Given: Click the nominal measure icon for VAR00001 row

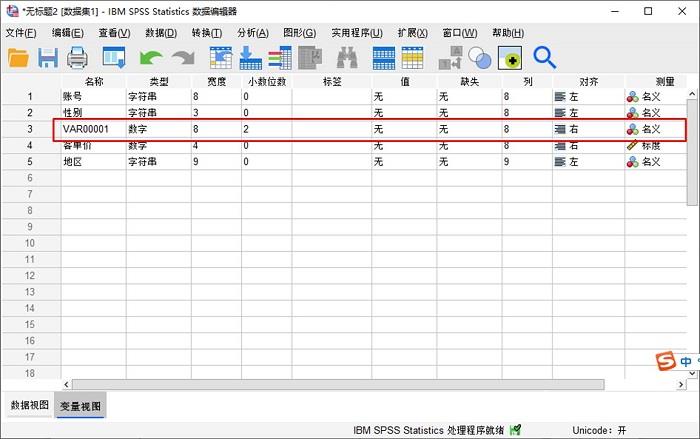Looking at the screenshot, I should [x=633, y=129].
